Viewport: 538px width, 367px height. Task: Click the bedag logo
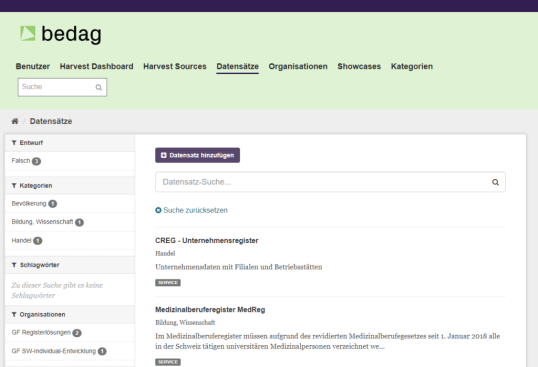[x=61, y=34]
